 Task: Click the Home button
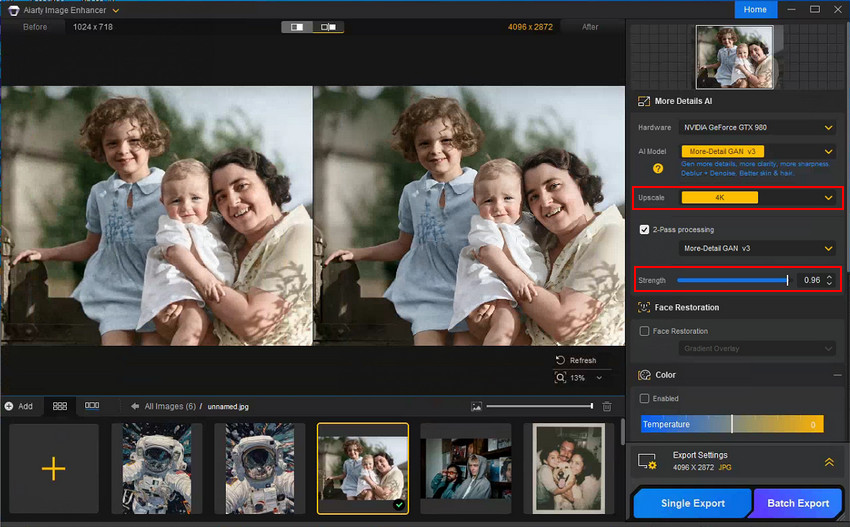coord(755,9)
